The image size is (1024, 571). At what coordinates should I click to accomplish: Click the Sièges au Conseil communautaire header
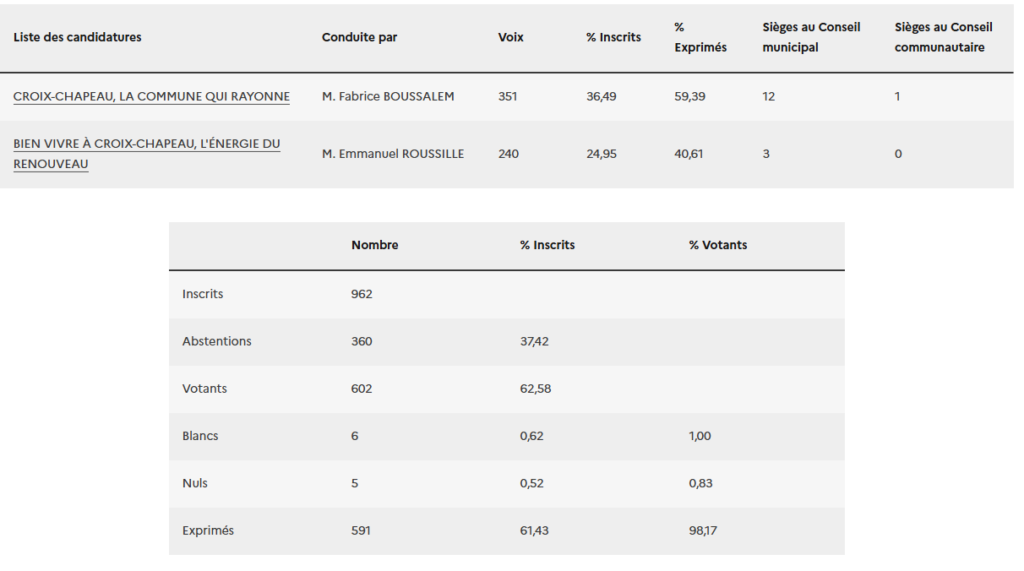[x=943, y=37]
